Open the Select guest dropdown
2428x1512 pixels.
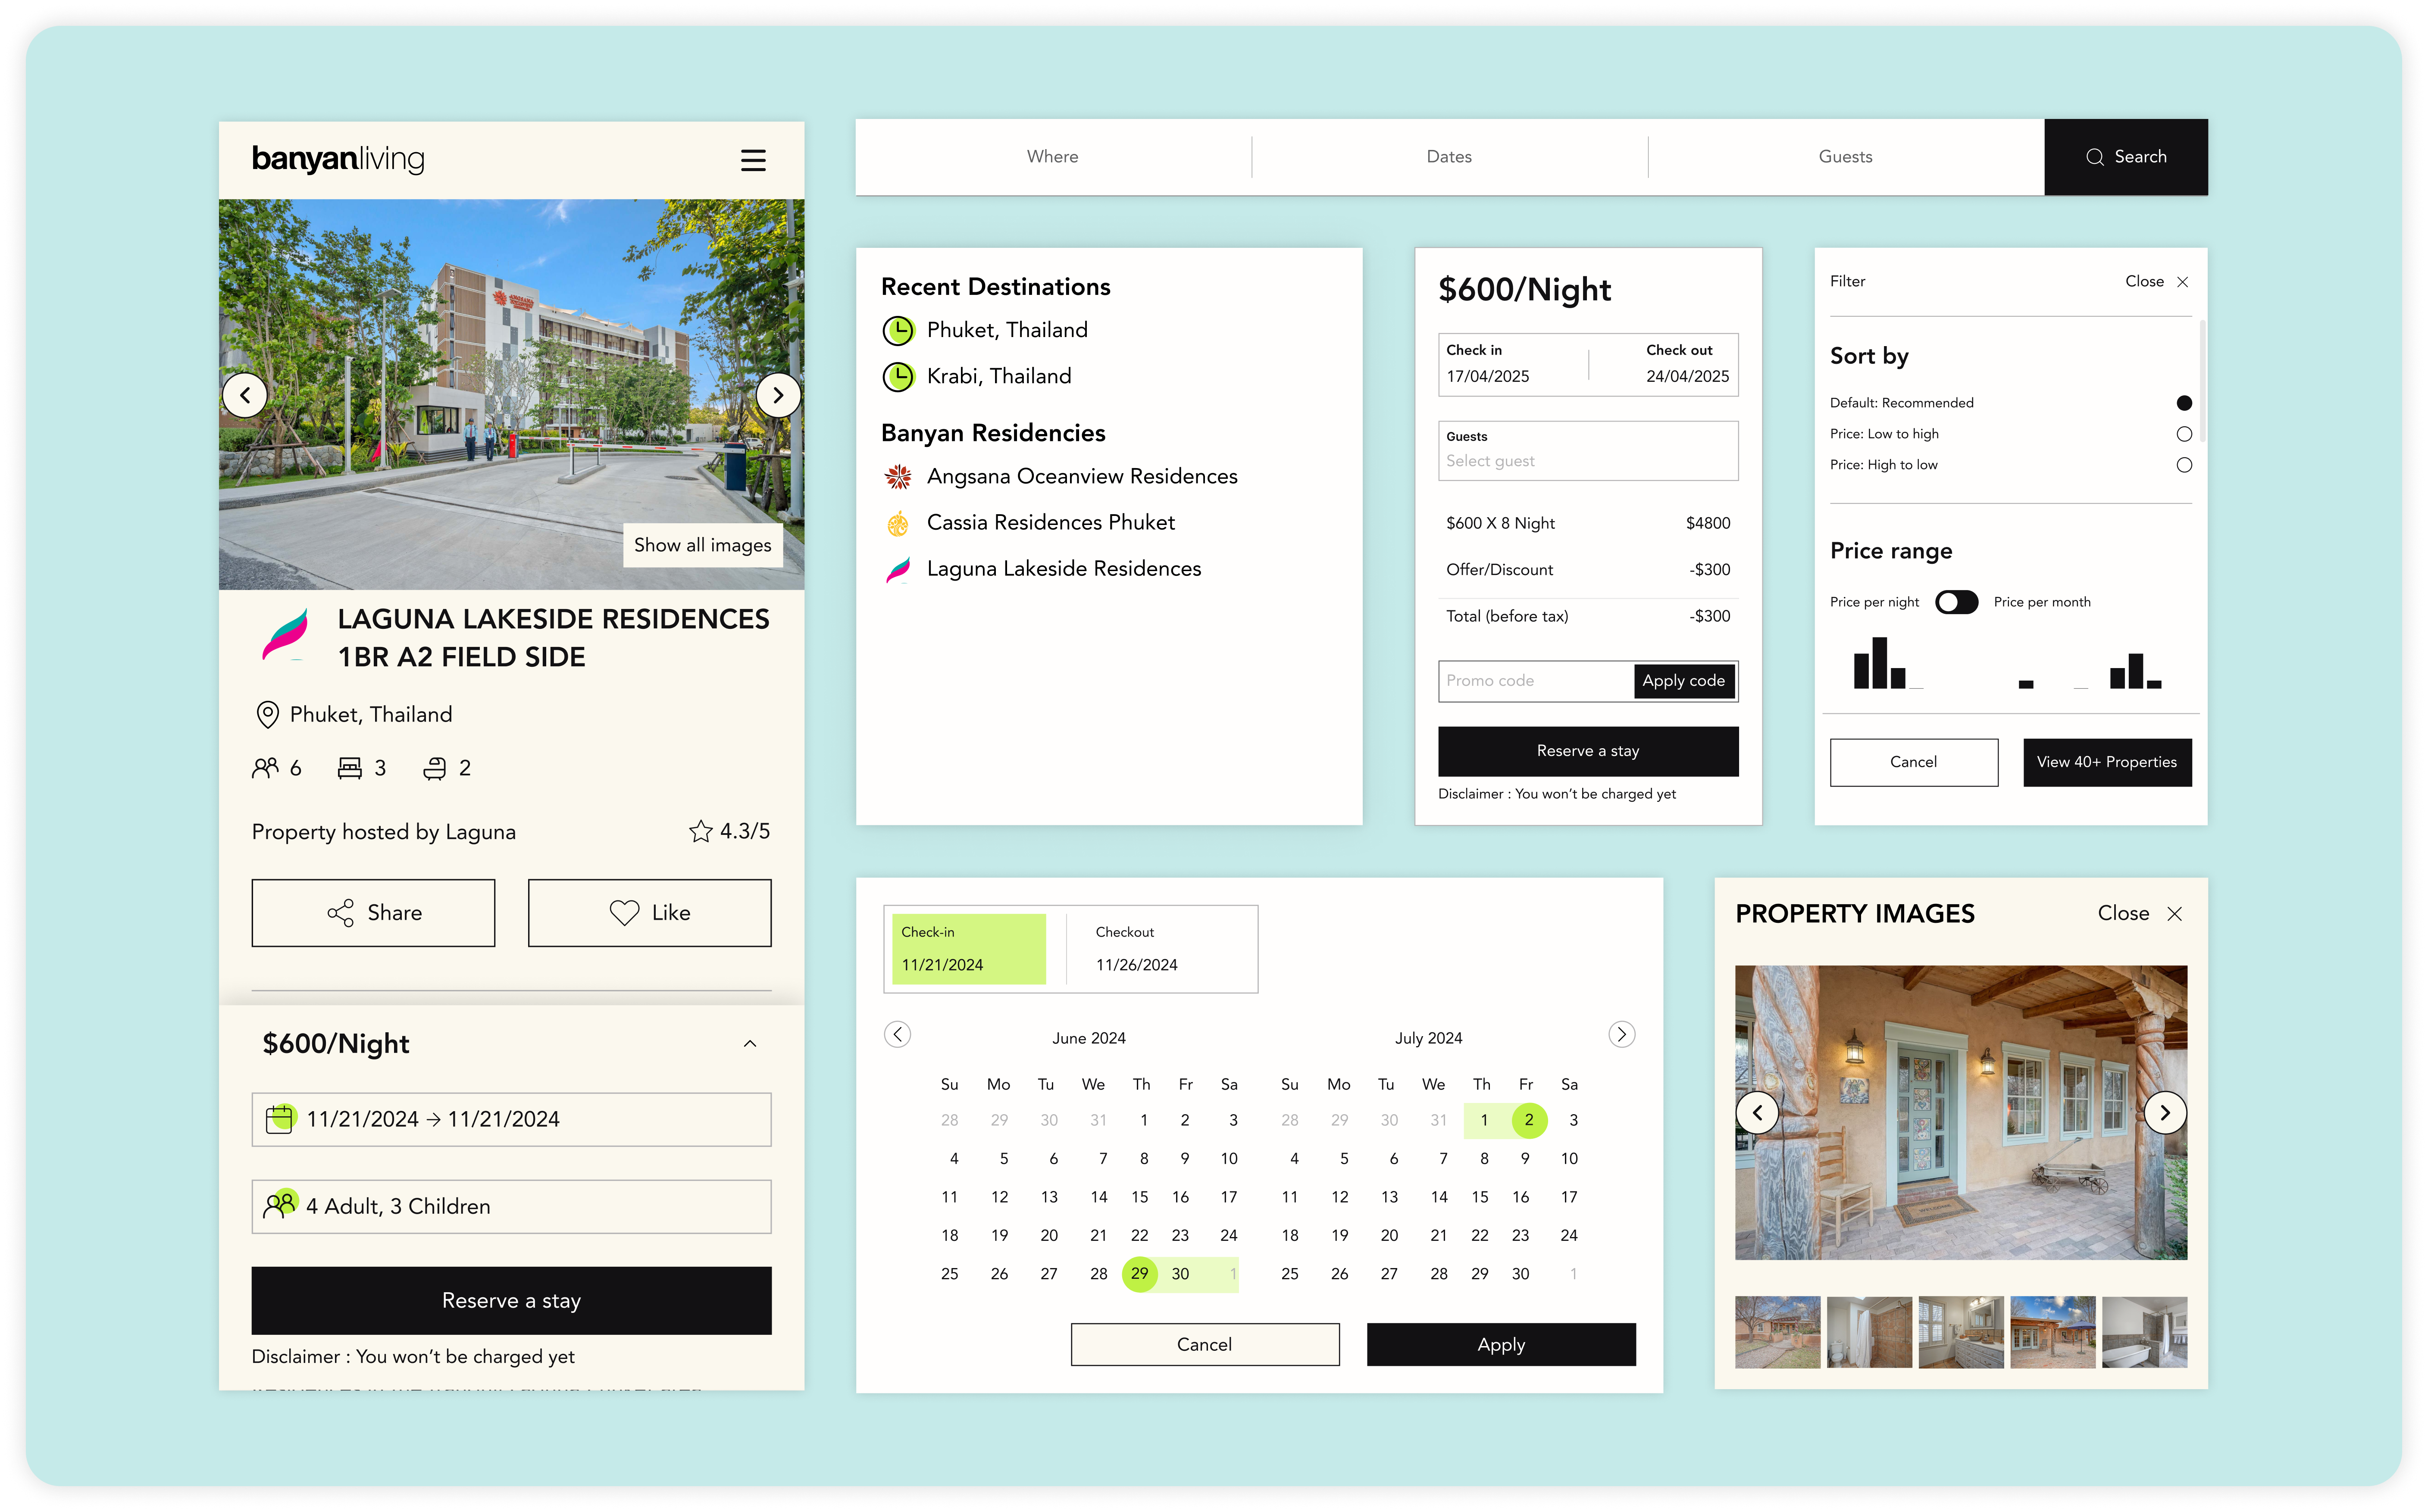pos(1588,451)
